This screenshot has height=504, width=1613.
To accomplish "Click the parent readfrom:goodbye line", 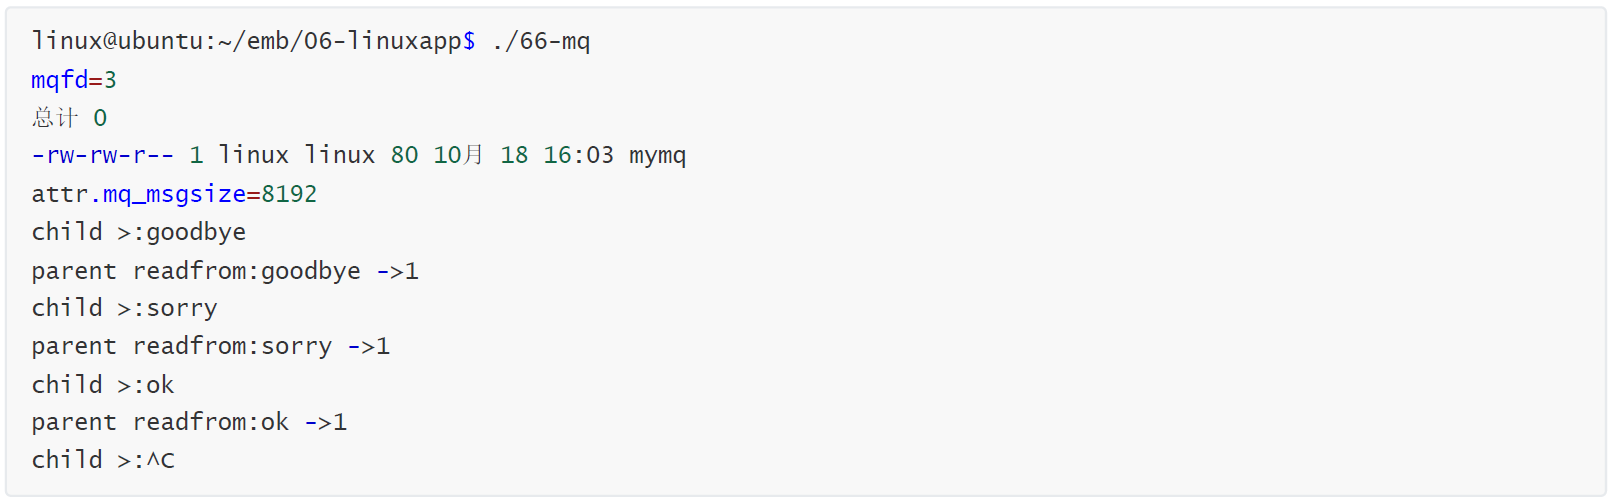I will coord(225,271).
